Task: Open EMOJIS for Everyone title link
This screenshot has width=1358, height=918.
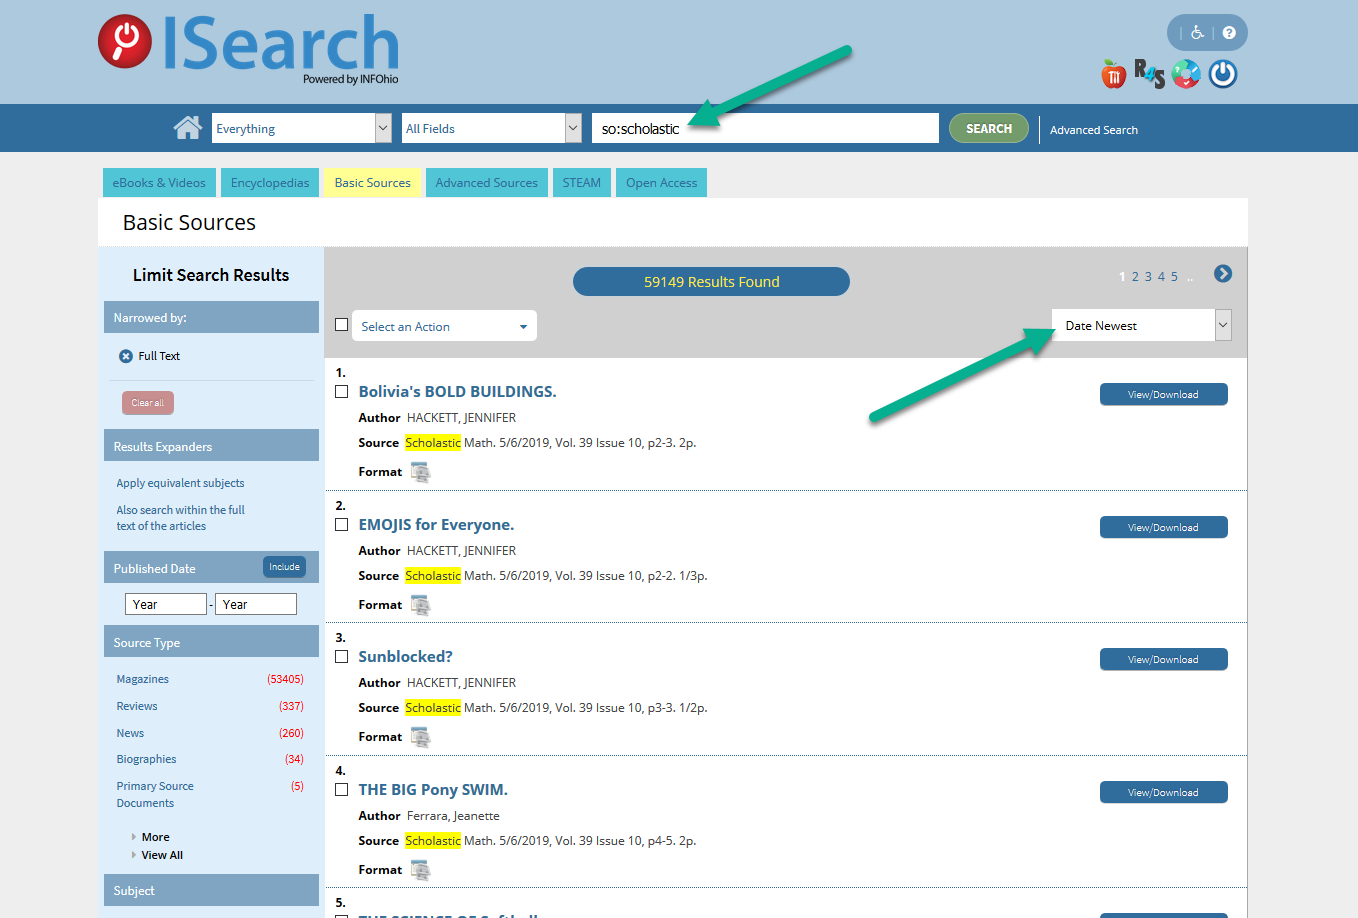Action: (x=436, y=525)
